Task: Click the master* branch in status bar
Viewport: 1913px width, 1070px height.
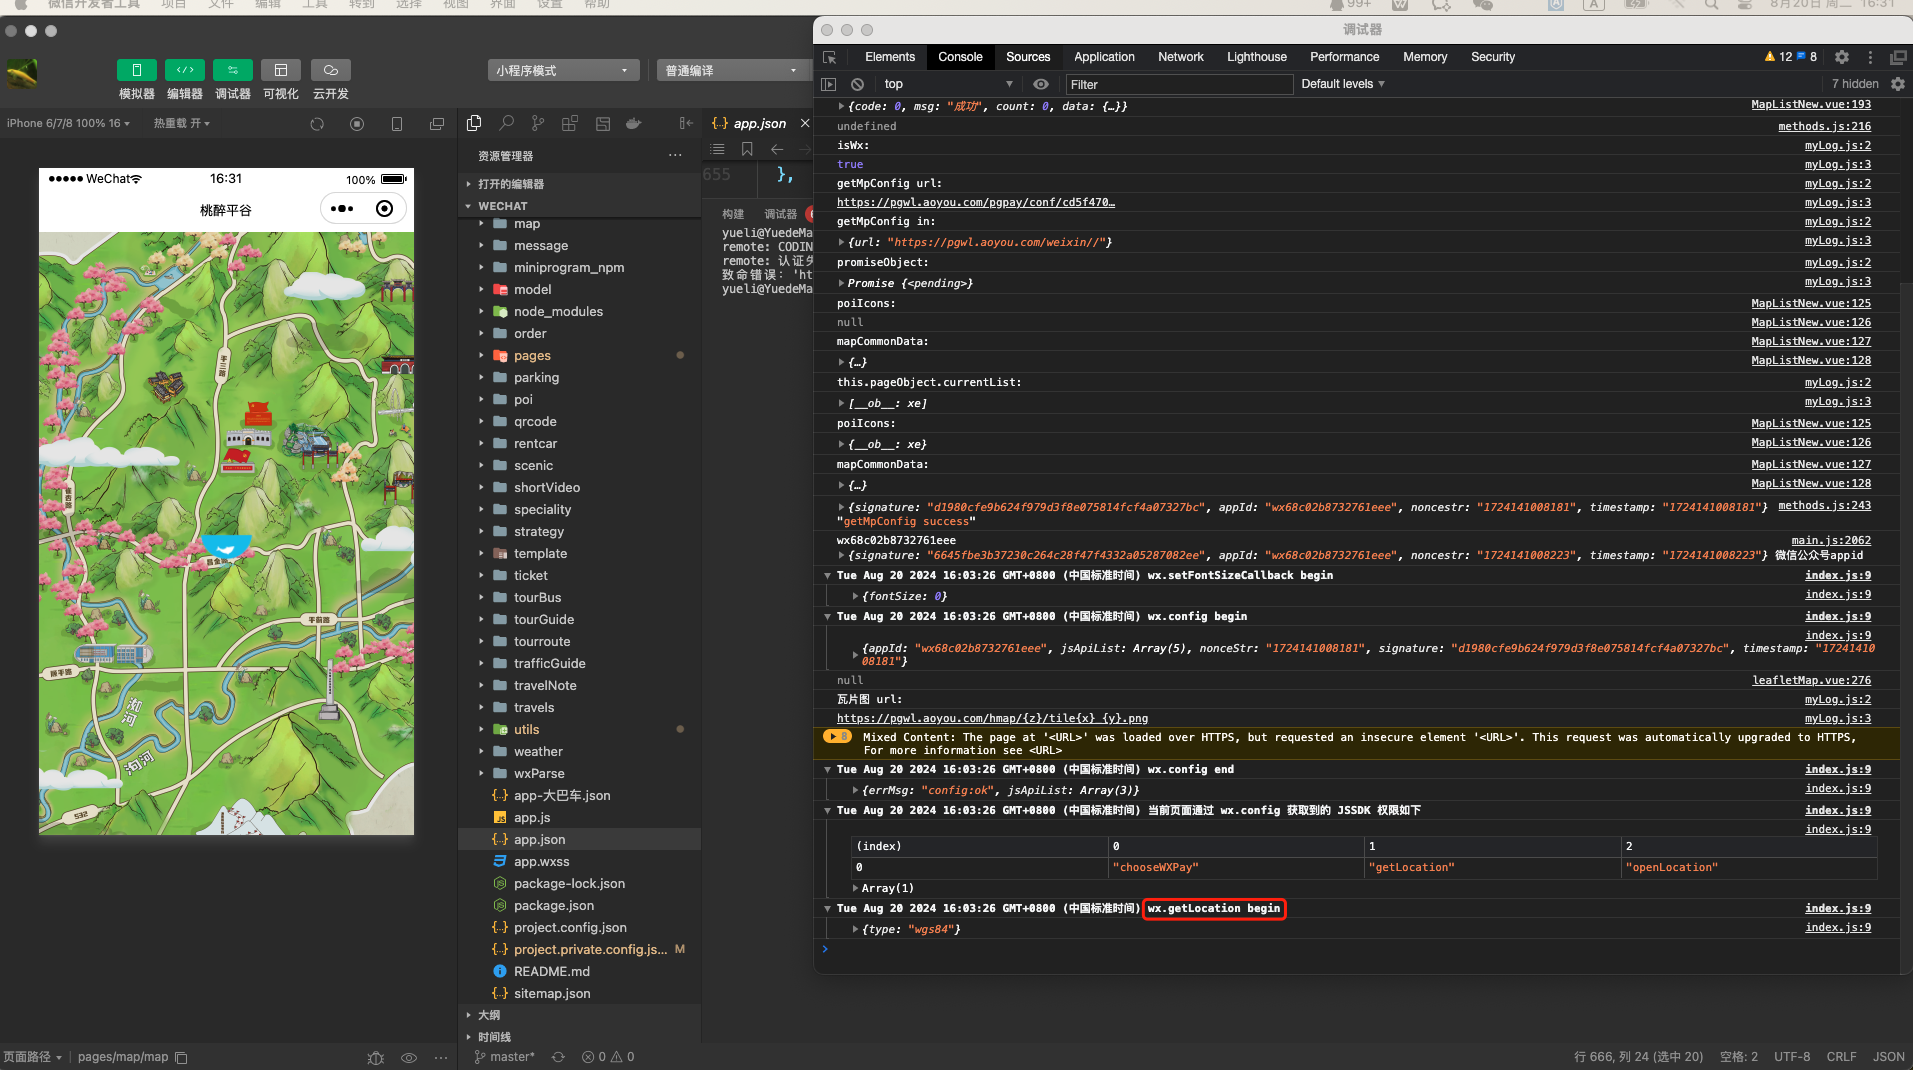Action: (x=504, y=1057)
